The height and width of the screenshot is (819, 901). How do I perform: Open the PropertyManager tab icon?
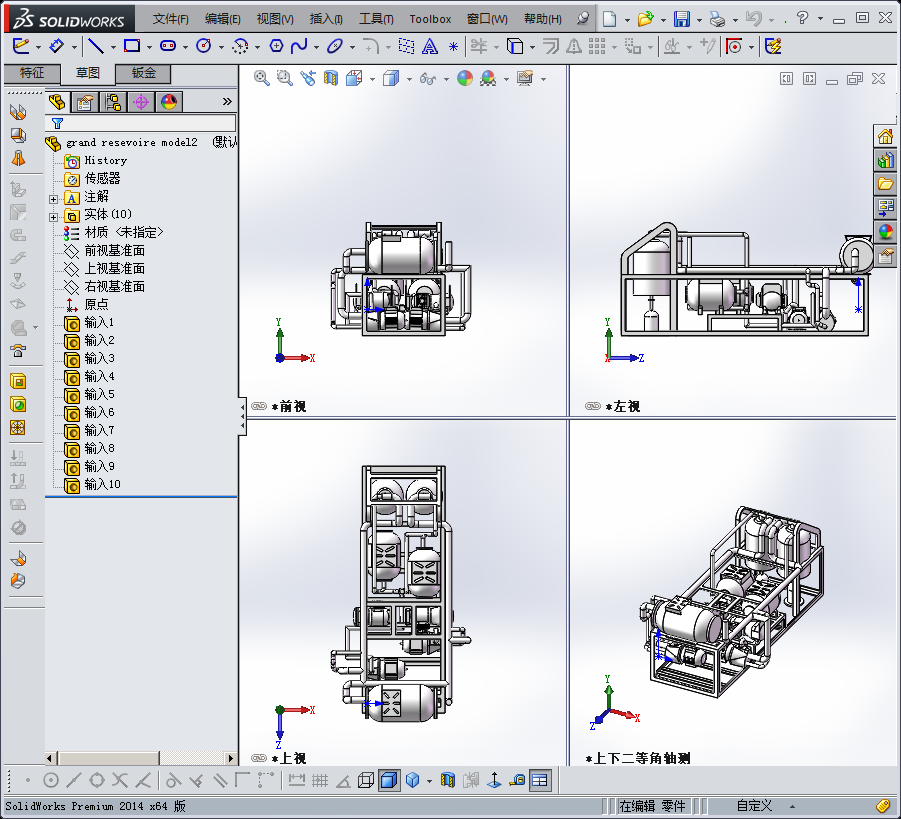pyautogui.click(x=85, y=102)
